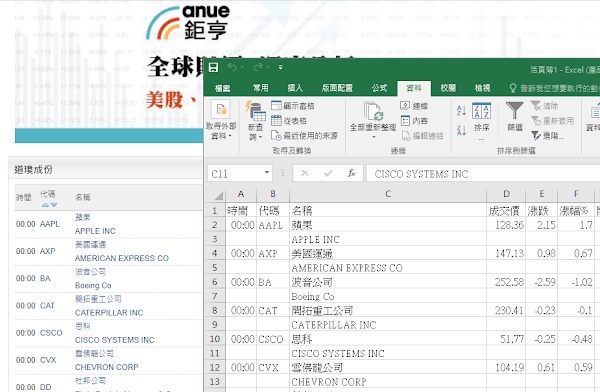Select the 成交價 header cell
This screenshot has height=392, width=600.
point(506,211)
